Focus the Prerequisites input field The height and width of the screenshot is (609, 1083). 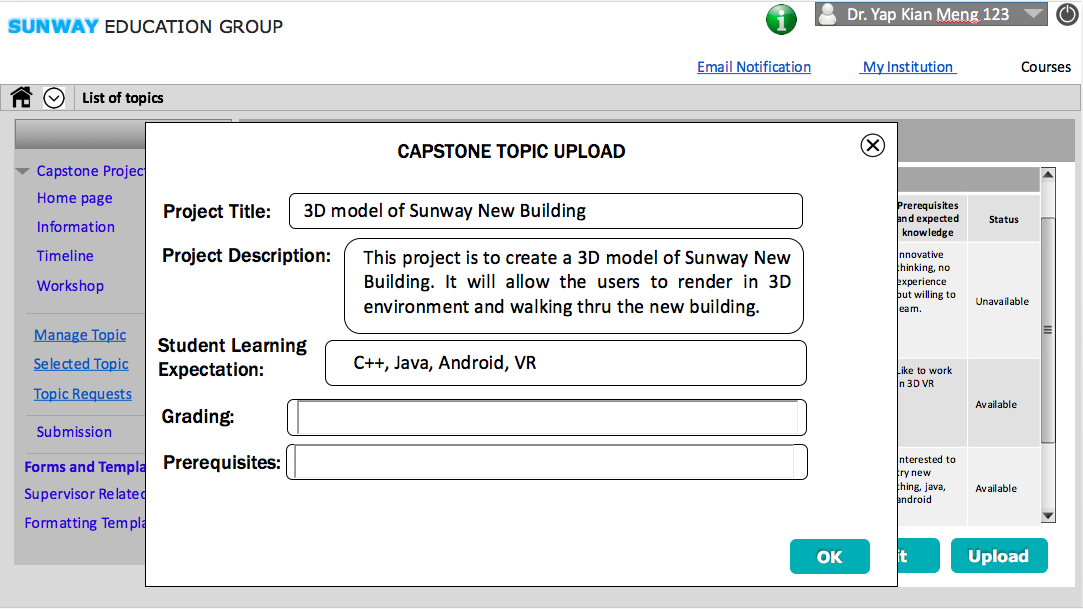546,462
